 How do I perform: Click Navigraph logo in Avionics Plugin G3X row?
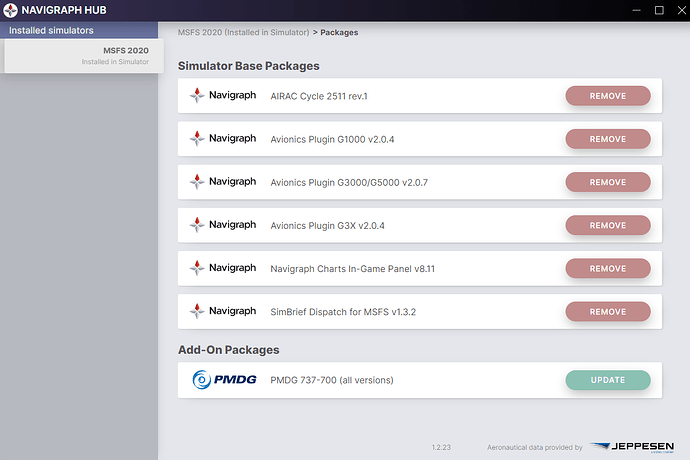(x=223, y=224)
